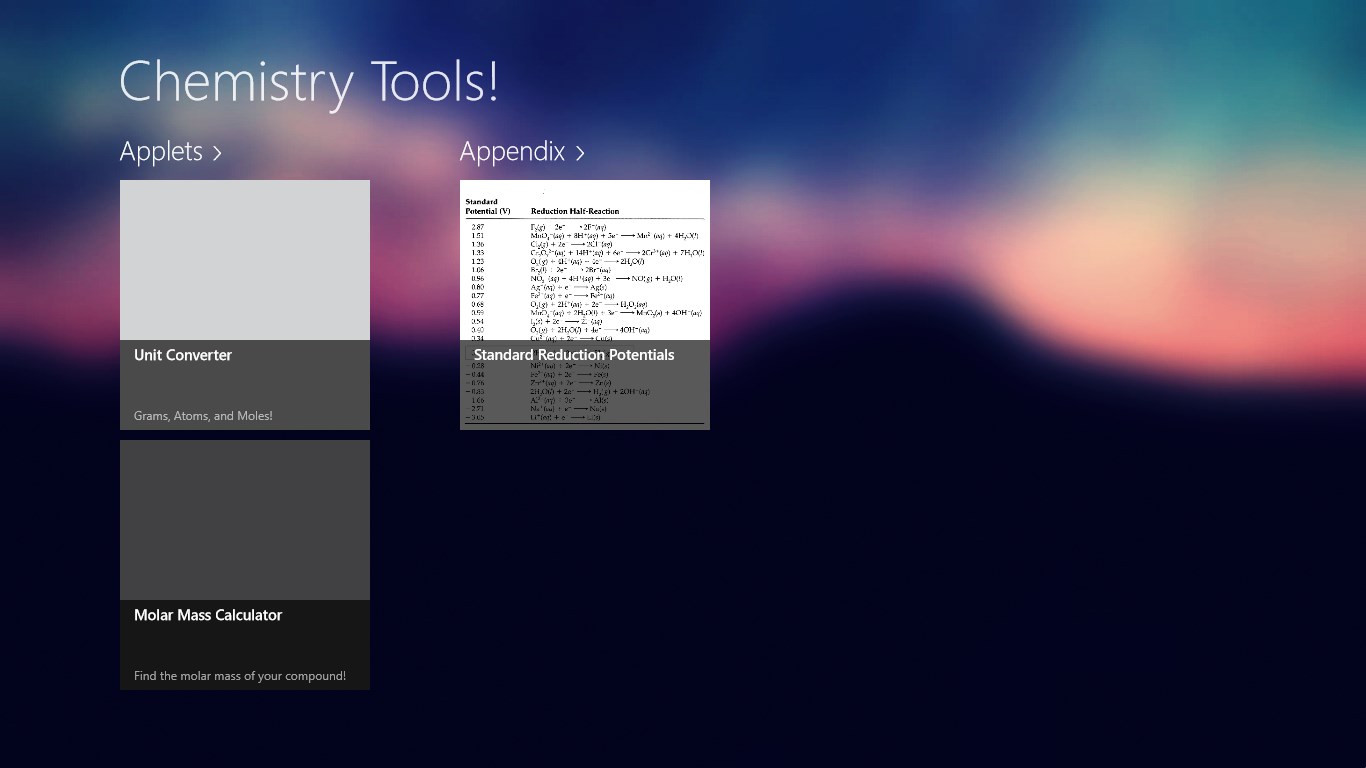Open the Molar Mass Calculator tile image
1366x768 pixels.
pos(244,520)
